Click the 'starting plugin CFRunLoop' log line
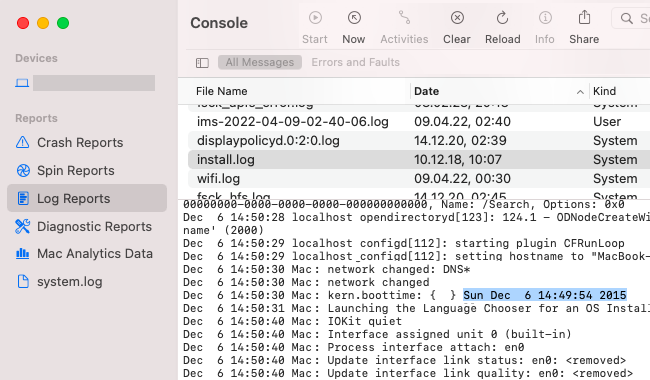 click(x=404, y=243)
